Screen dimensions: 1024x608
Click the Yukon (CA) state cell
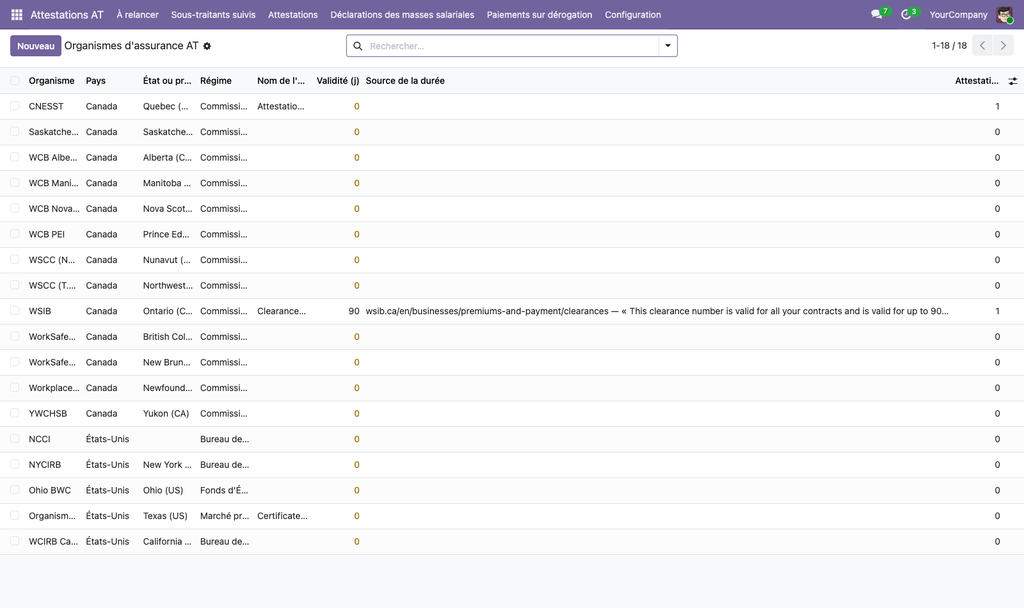(x=166, y=413)
